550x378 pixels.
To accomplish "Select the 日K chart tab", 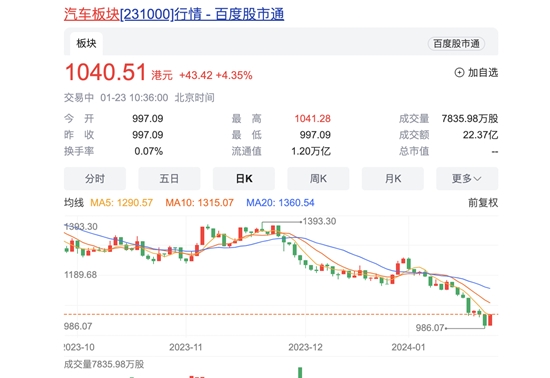I will [244, 178].
